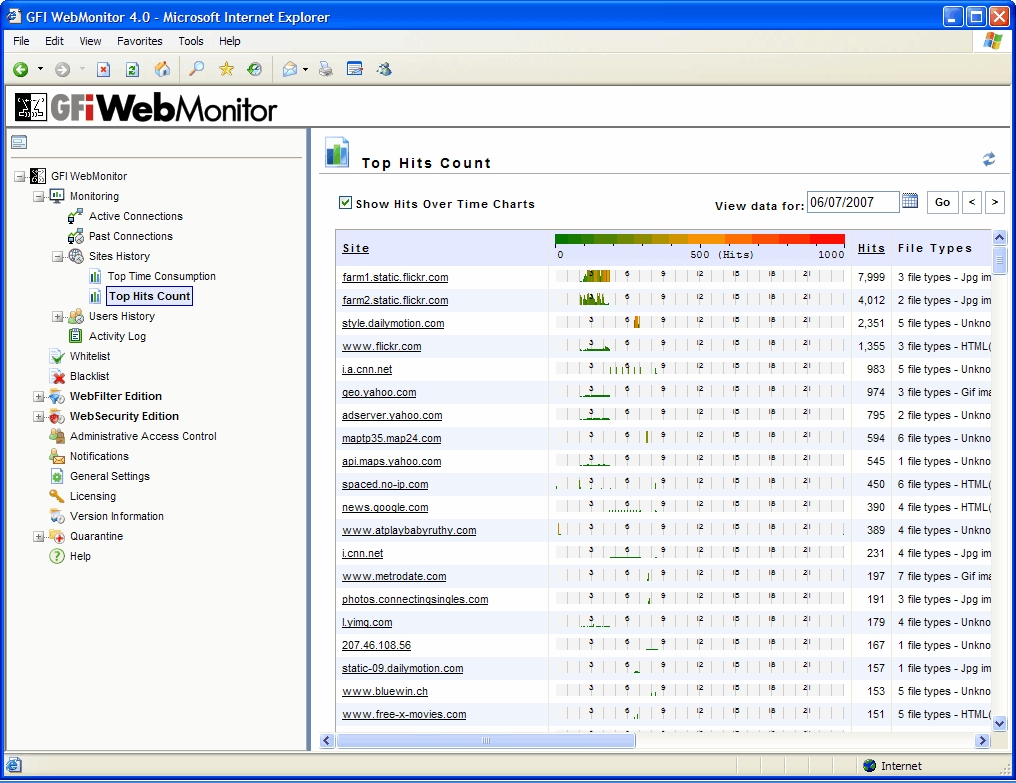Screen dimensions: 1016x783
Task: Refresh the page via toolbar Refresh icon
Action: click(133, 69)
